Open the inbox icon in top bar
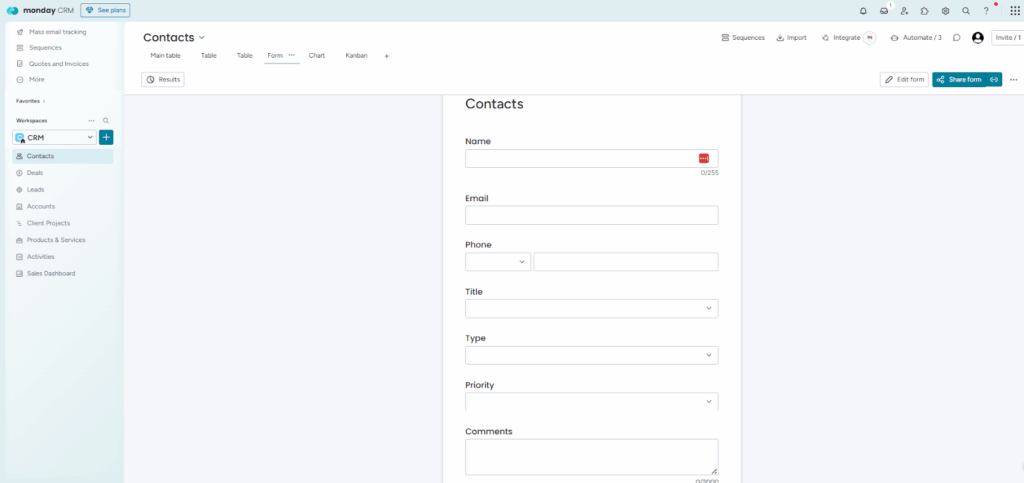1024x483 pixels. [x=884, y=11]
